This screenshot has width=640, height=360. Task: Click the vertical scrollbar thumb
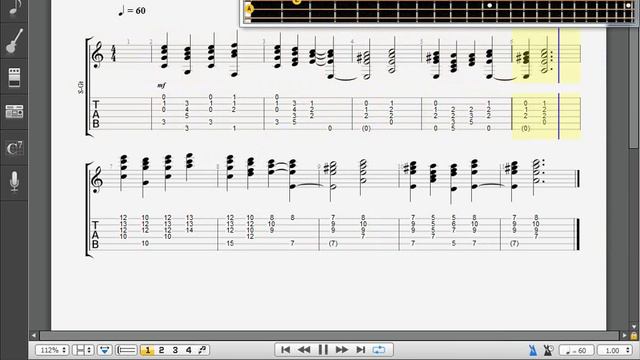click(x=634, y=73)
